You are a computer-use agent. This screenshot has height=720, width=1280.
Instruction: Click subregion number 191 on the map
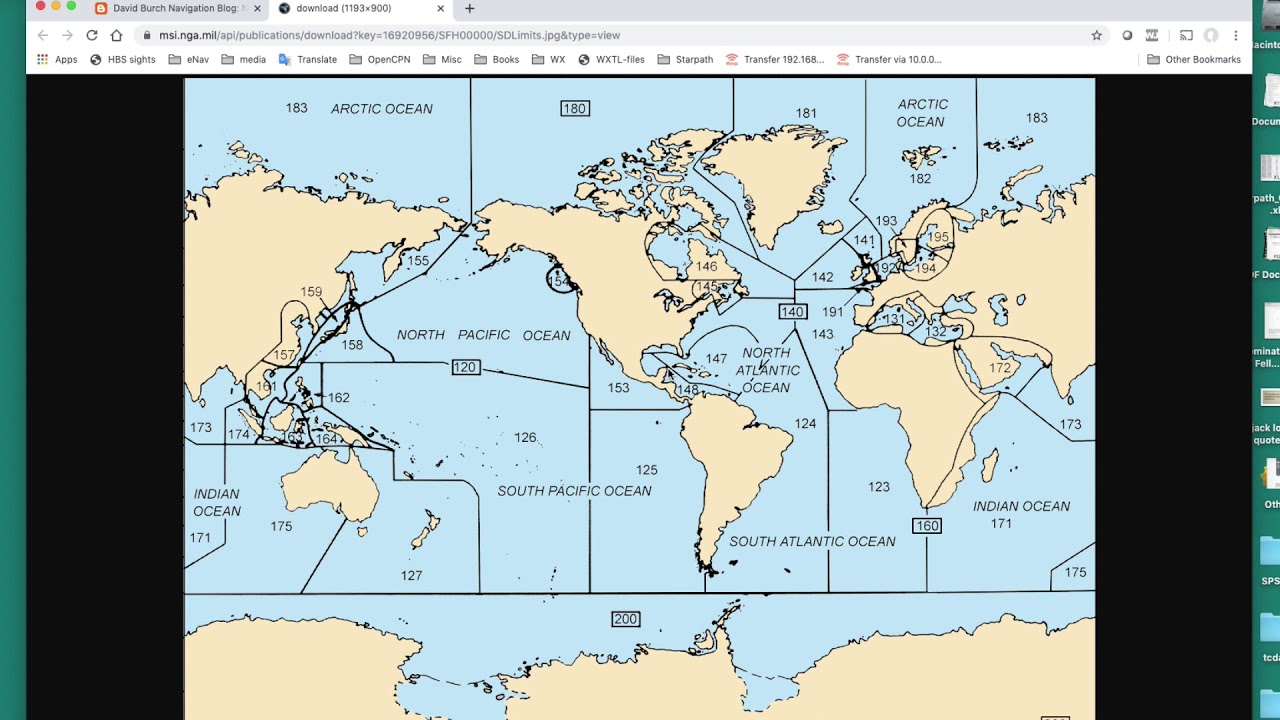pos(832,312)
